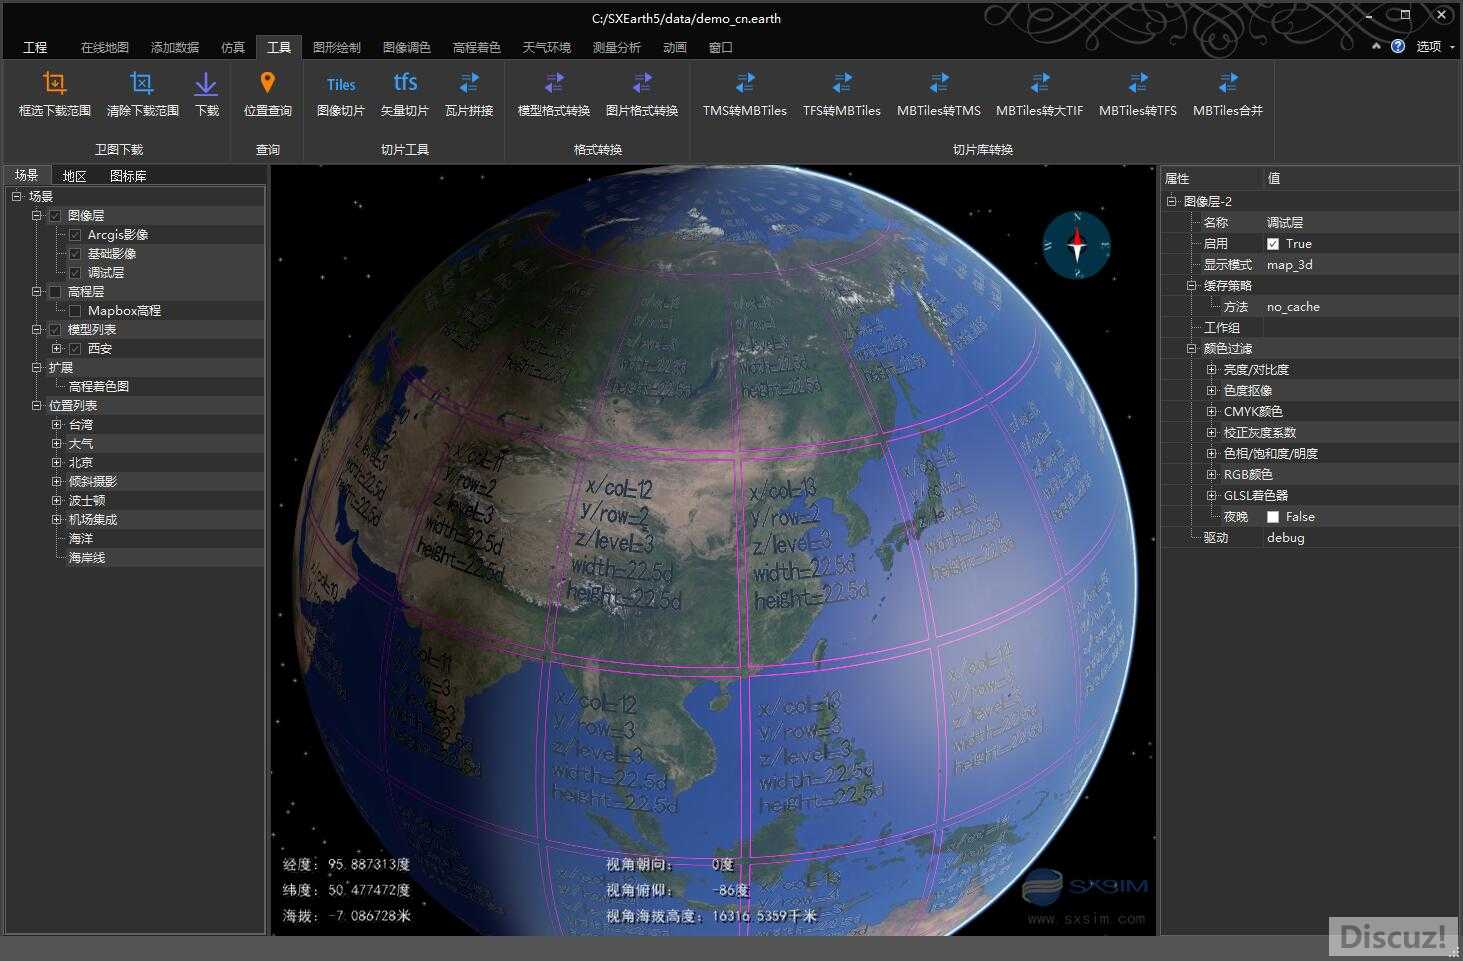Open the help question mark icon

(x=1398, y=46)
